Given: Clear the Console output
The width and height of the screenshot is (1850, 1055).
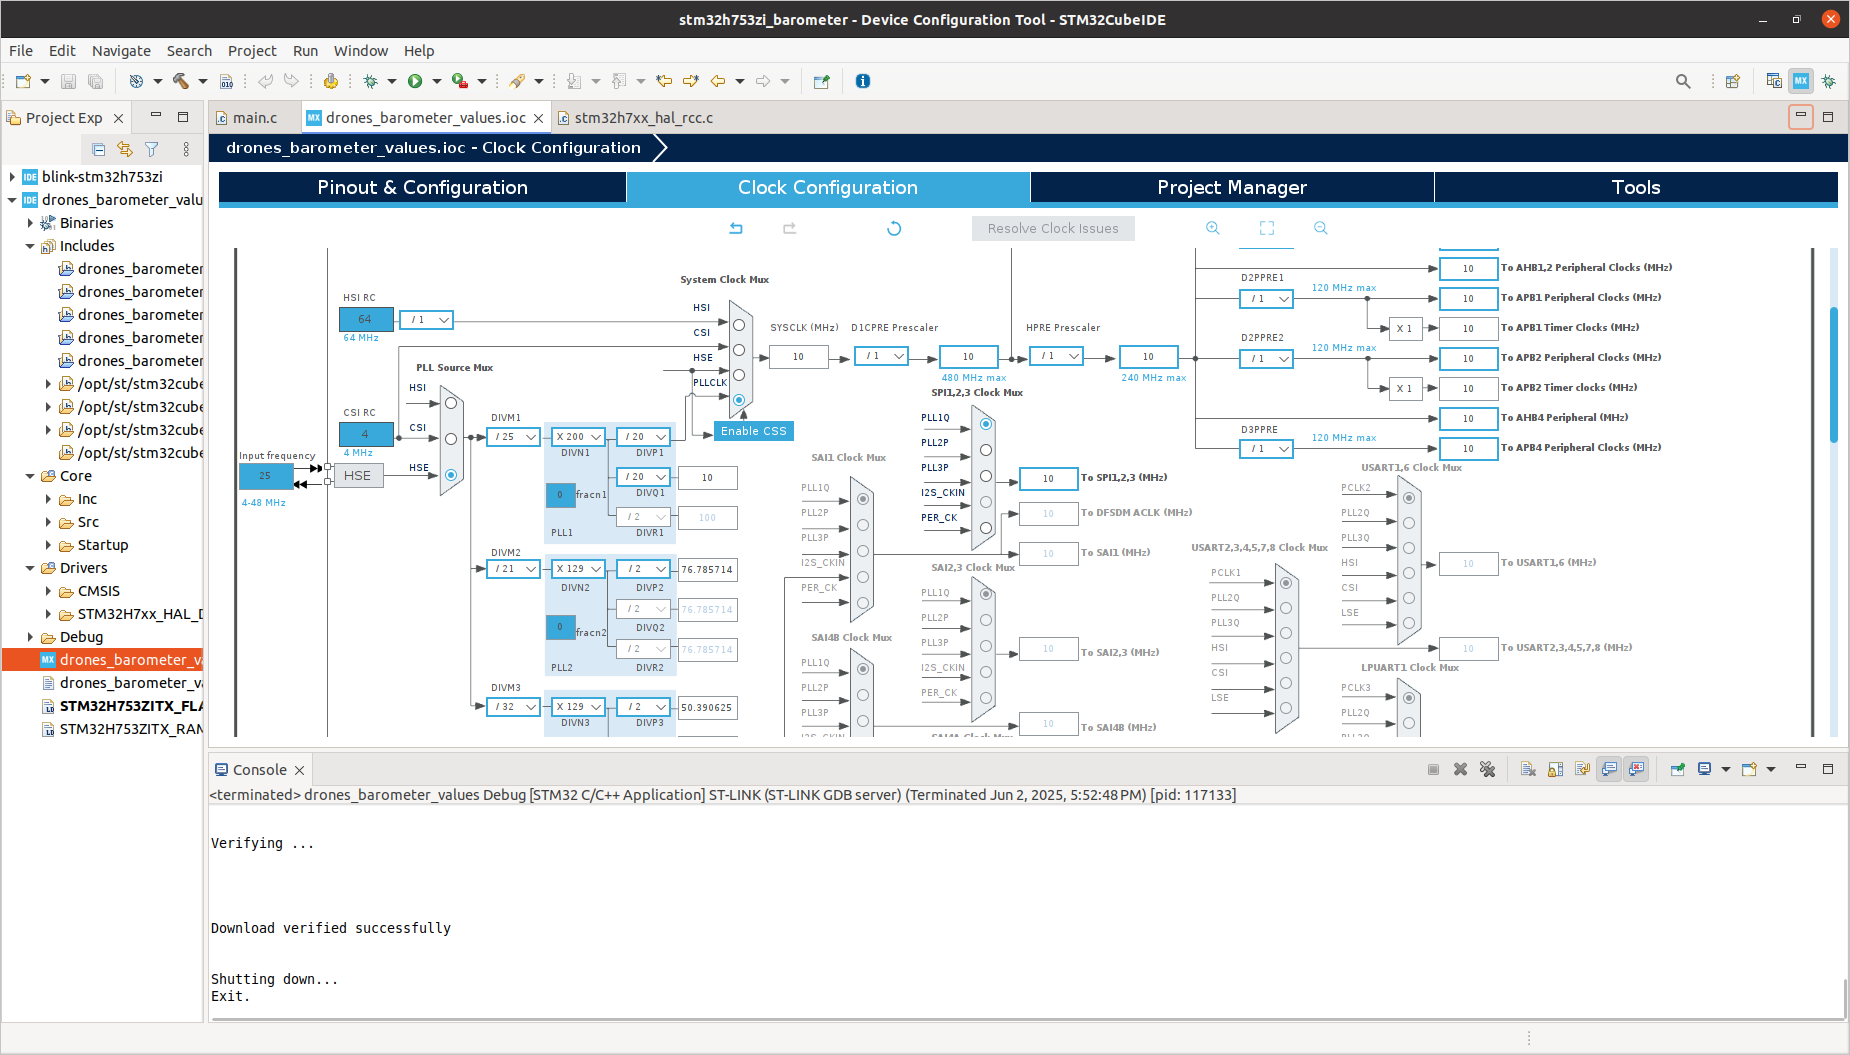Looking at the screenshot, I should point(1528,769).
